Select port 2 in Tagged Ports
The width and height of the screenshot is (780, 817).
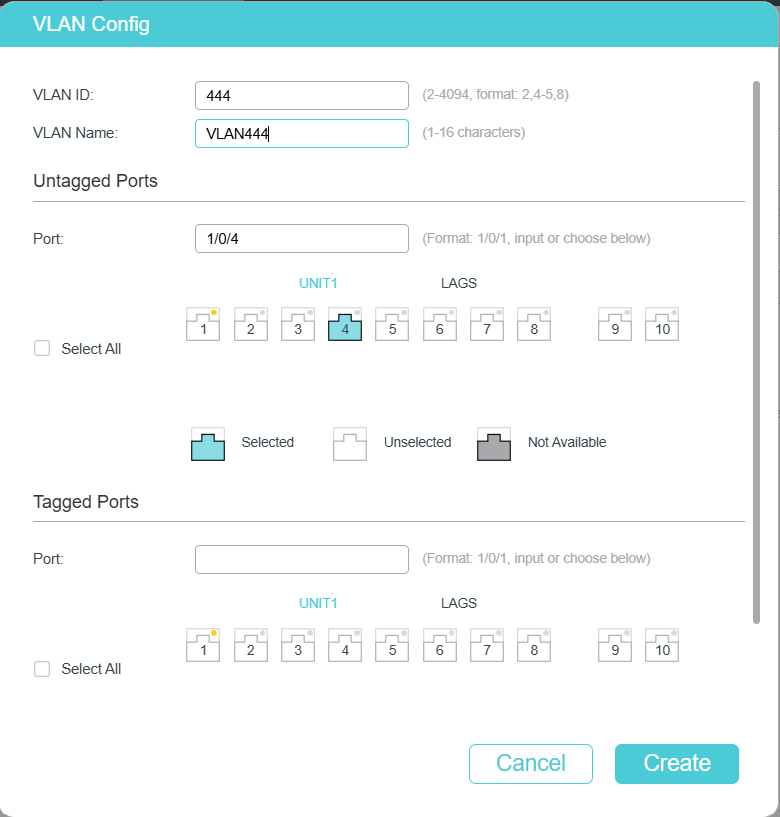pyautogui.click(x=251, y=645)
